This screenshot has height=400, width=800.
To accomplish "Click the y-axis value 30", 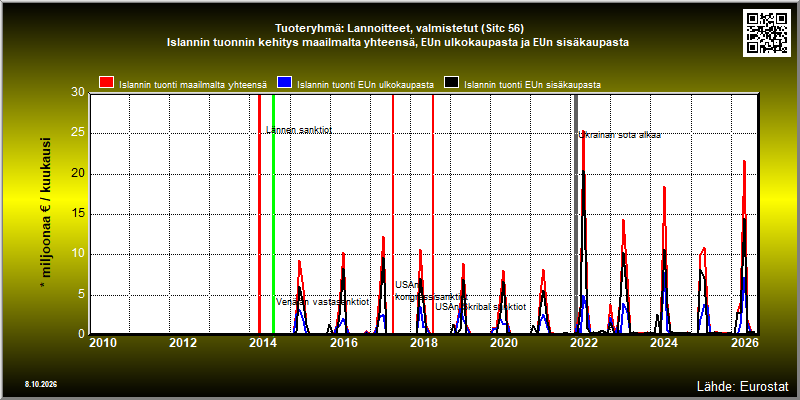I will click(x=79, y=92).
